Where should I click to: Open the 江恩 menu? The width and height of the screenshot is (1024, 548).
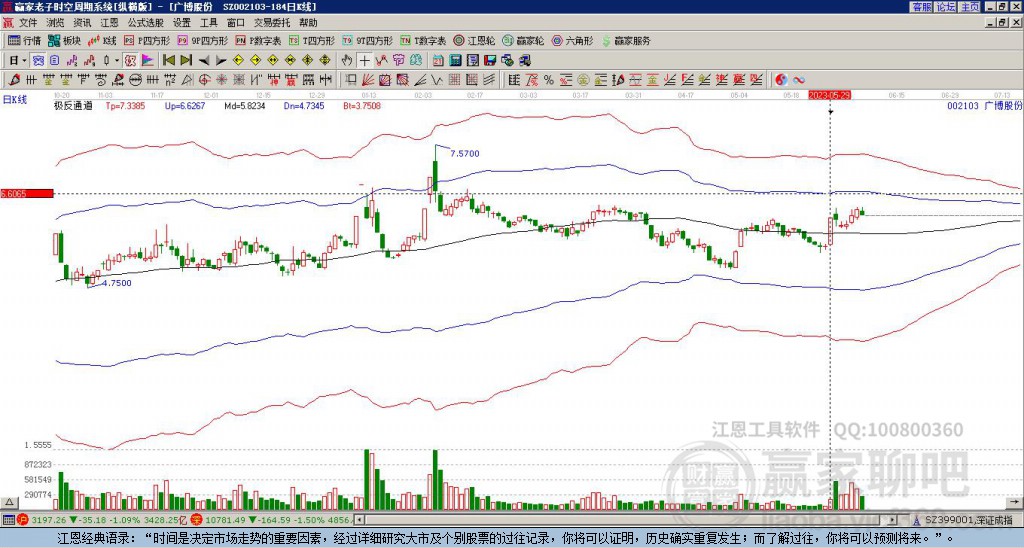pos(110,23)
